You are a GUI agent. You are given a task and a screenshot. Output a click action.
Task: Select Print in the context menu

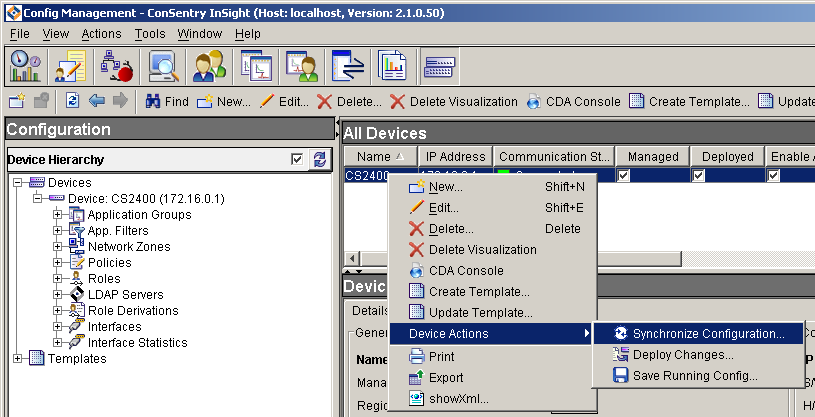[492, 357]
